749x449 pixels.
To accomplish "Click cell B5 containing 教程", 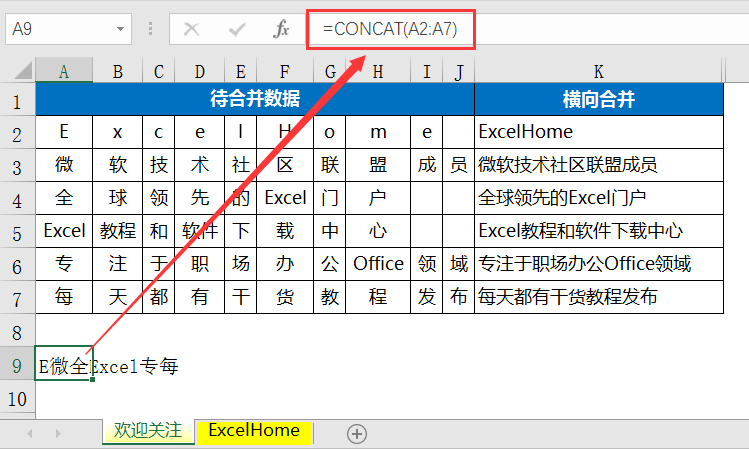I will 118,231.
